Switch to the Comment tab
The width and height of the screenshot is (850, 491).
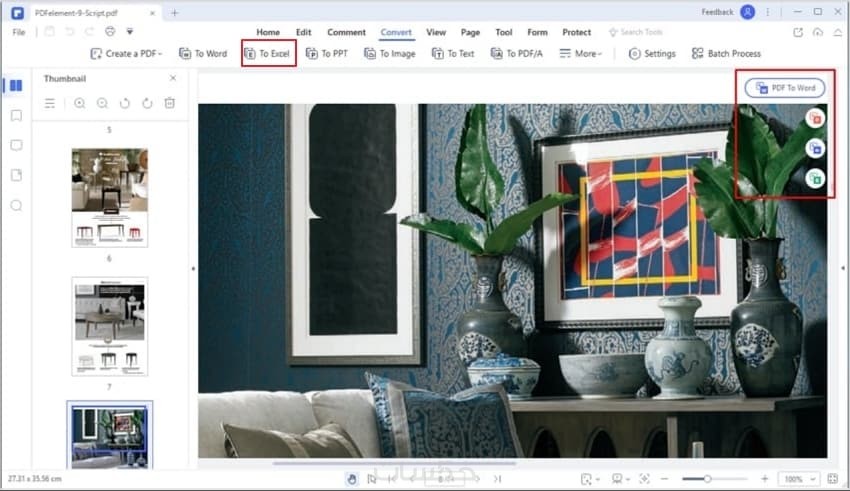[x=346, y=32]
